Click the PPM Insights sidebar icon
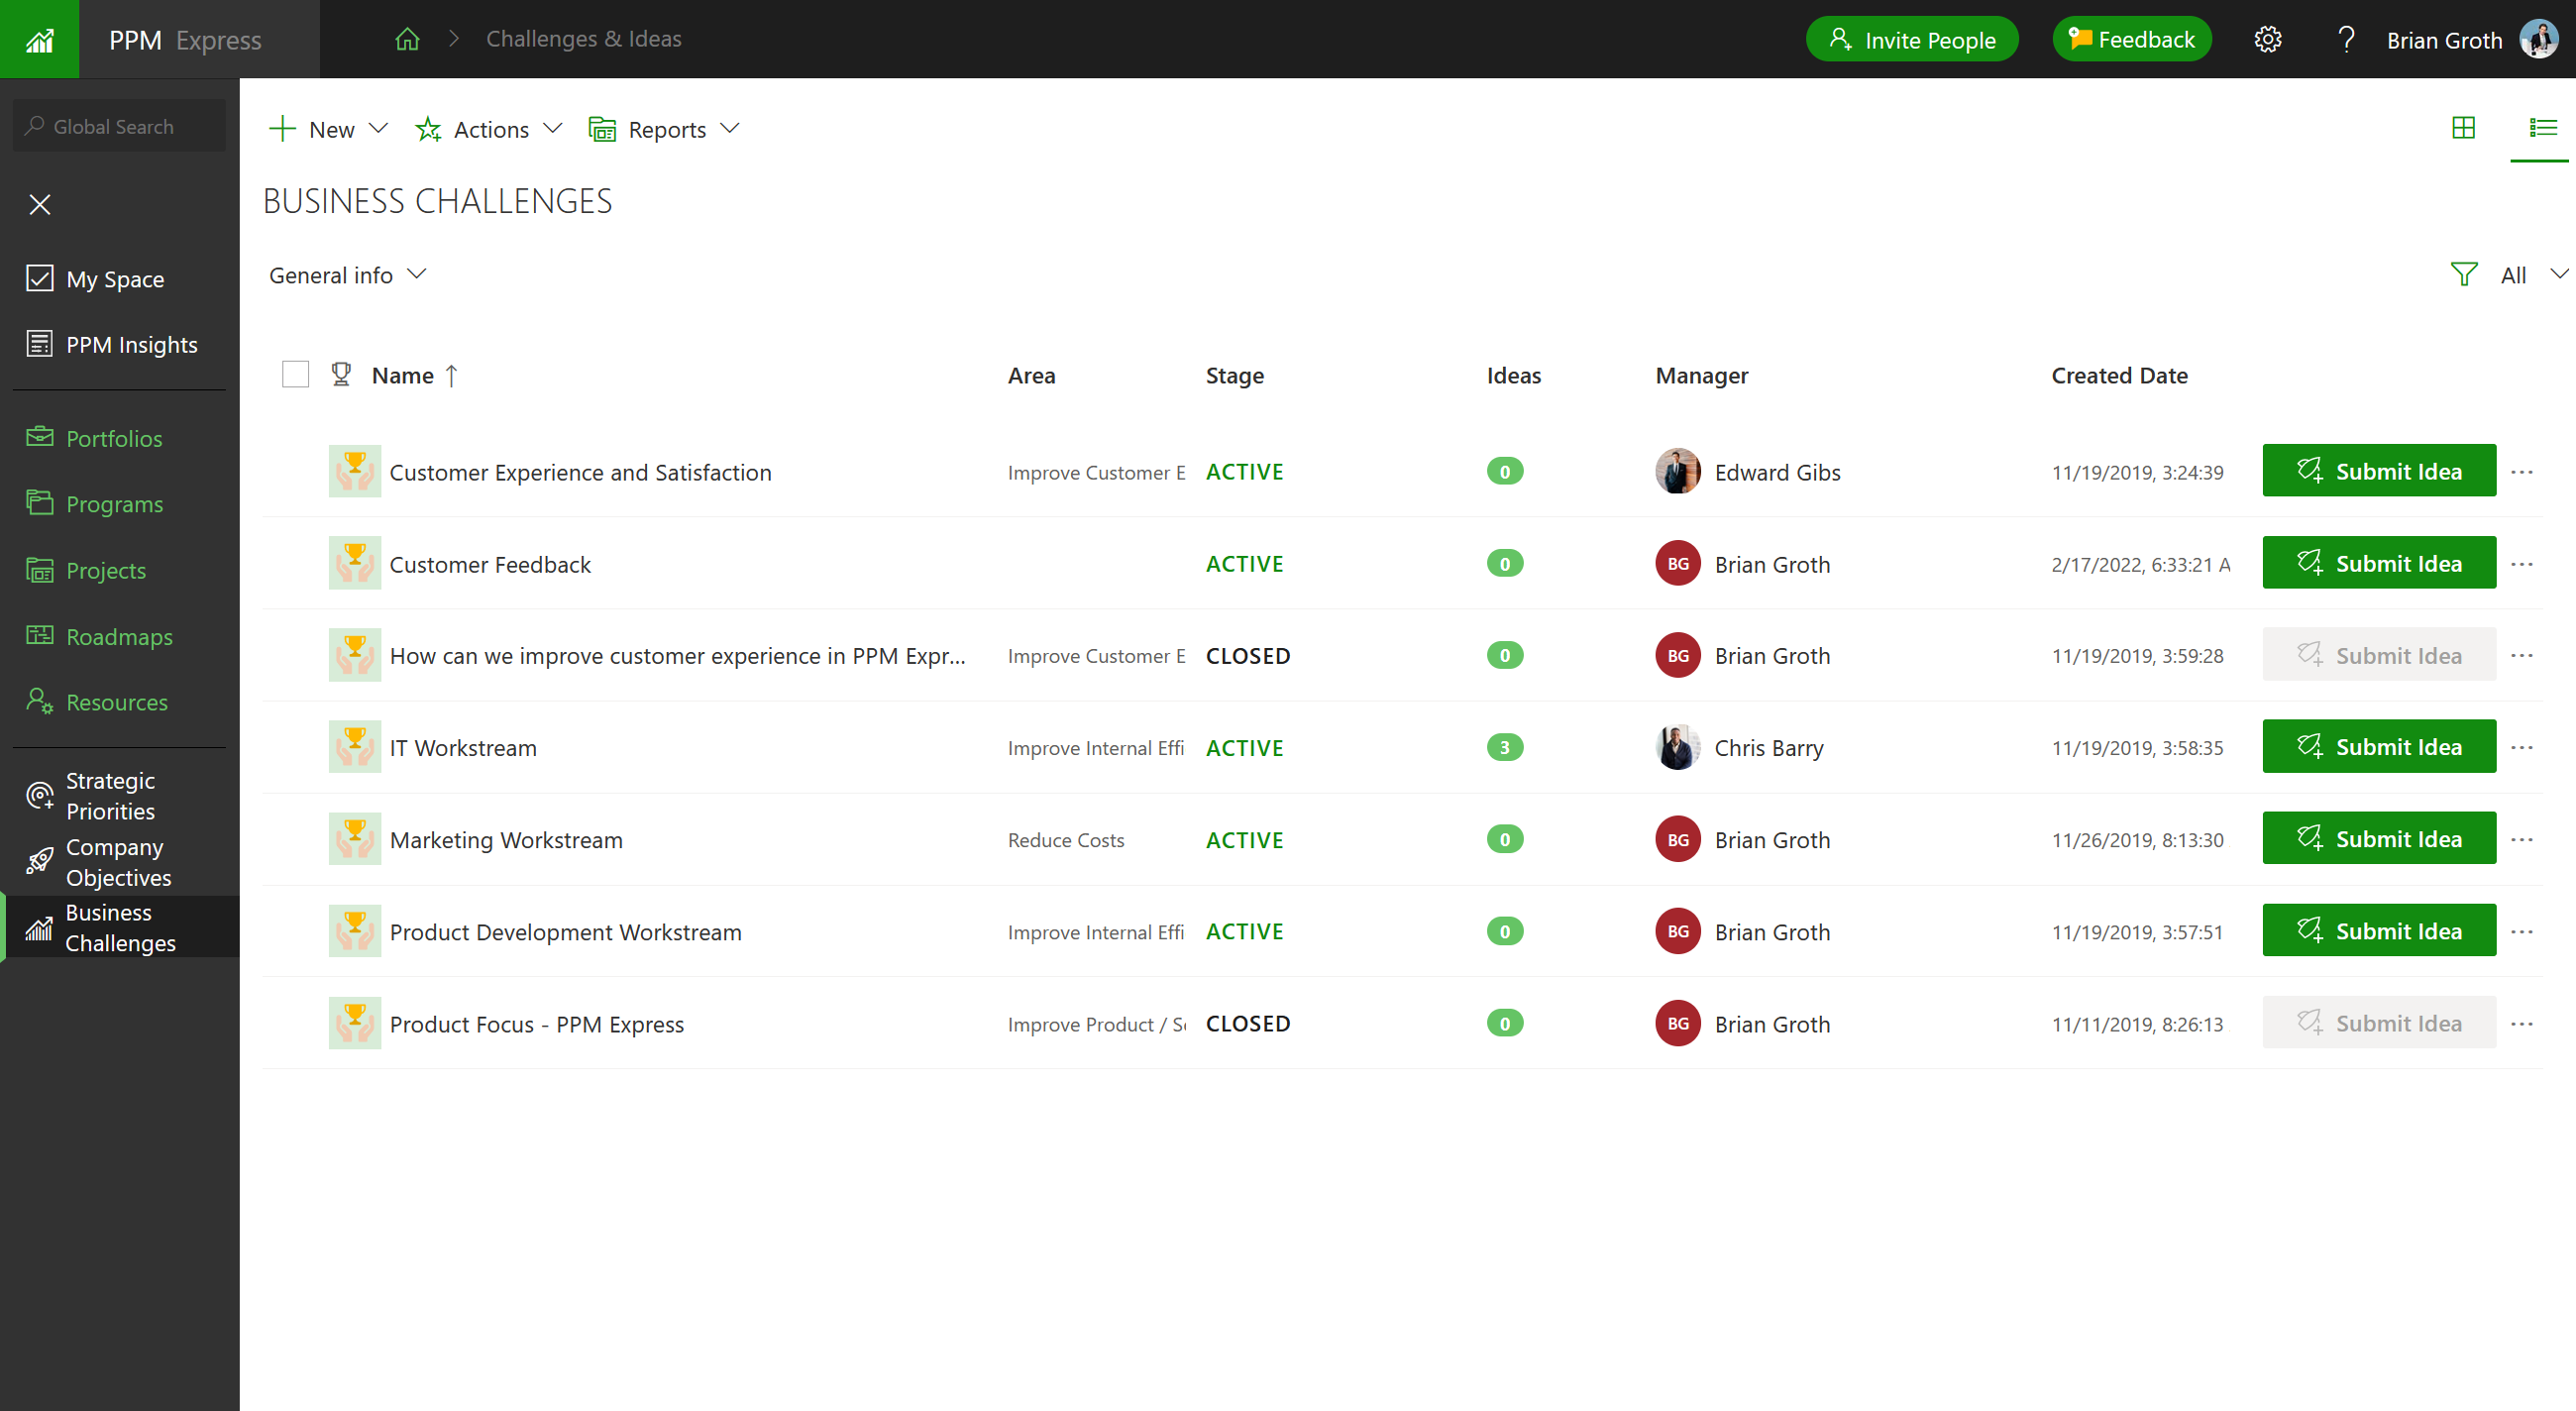The image size is (2576, 1411). tap(40, 342)
